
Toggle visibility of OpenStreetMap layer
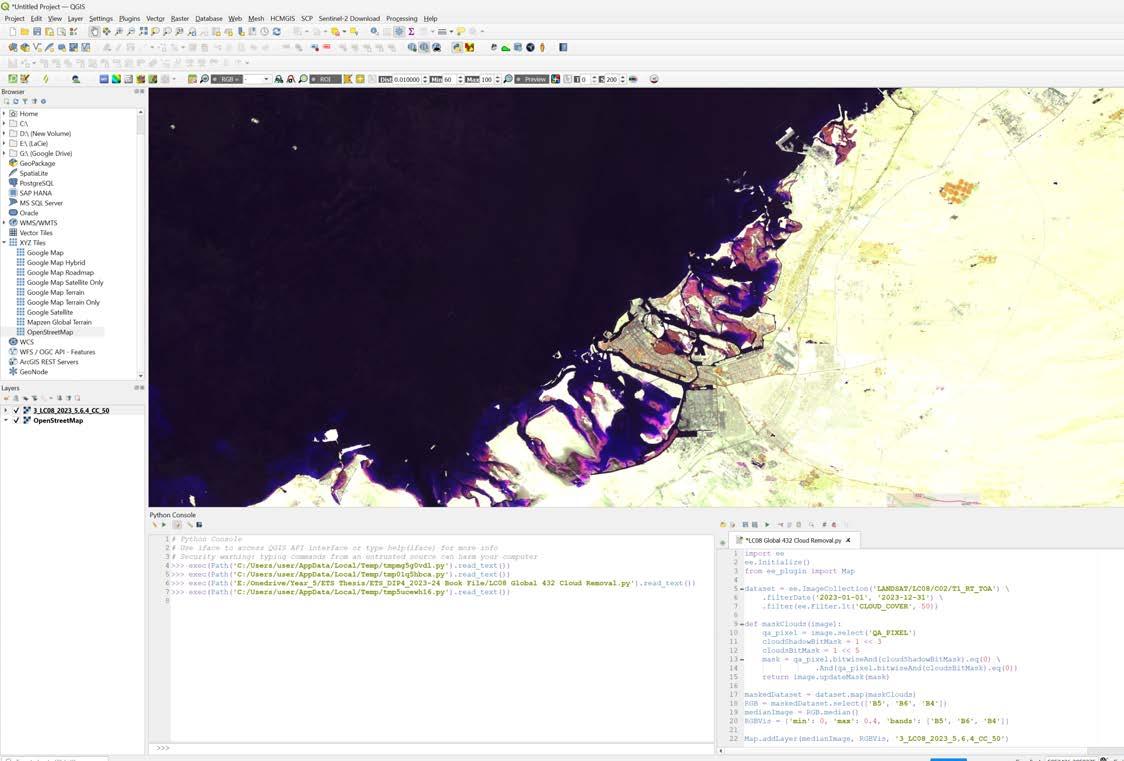[16, 421]
